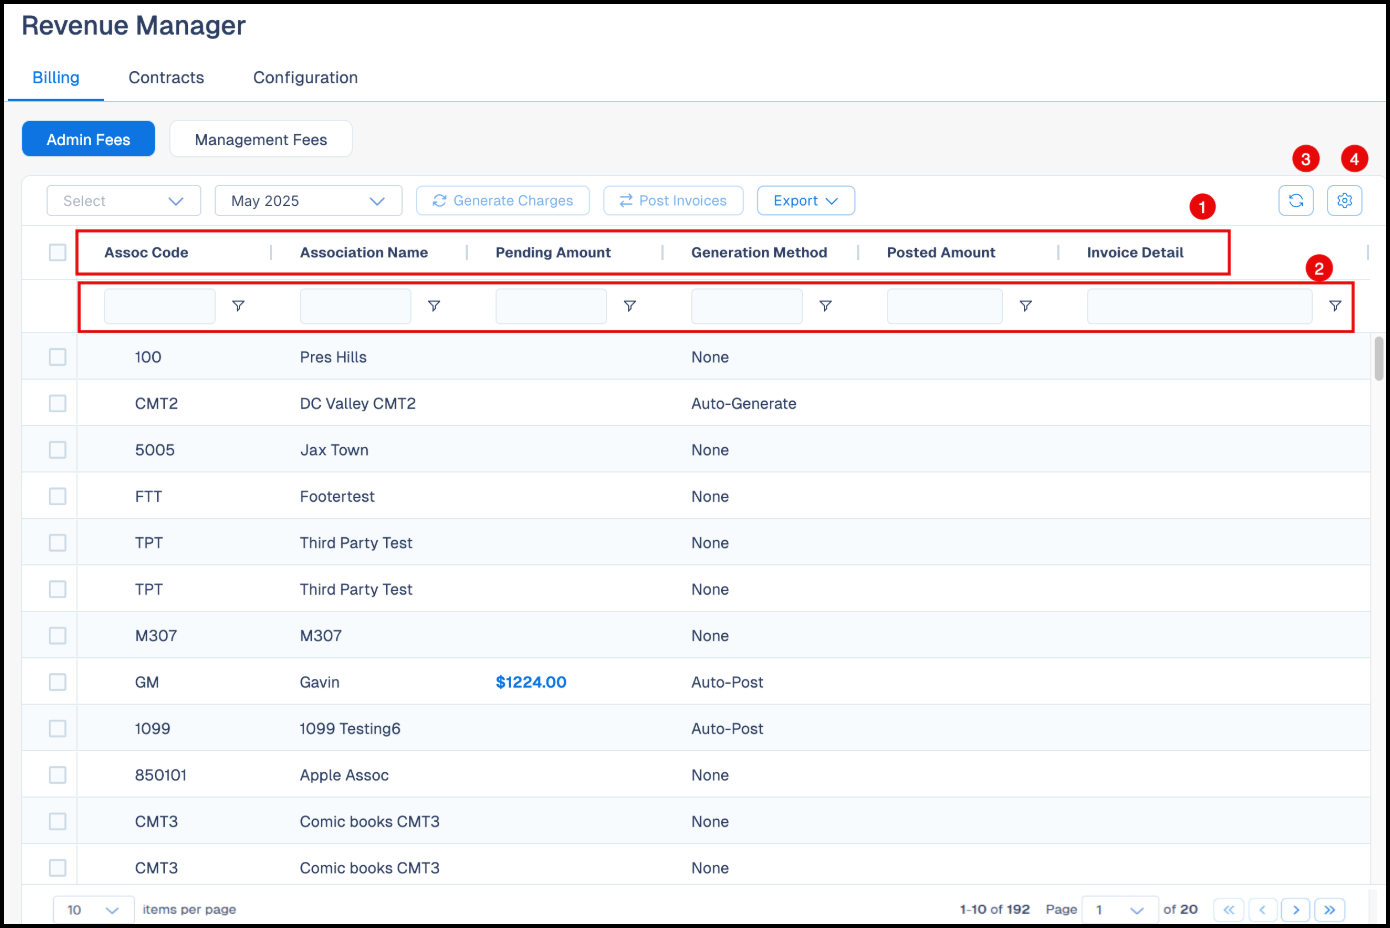Click the Generation Method filter funnel icon

coord(825,306)
